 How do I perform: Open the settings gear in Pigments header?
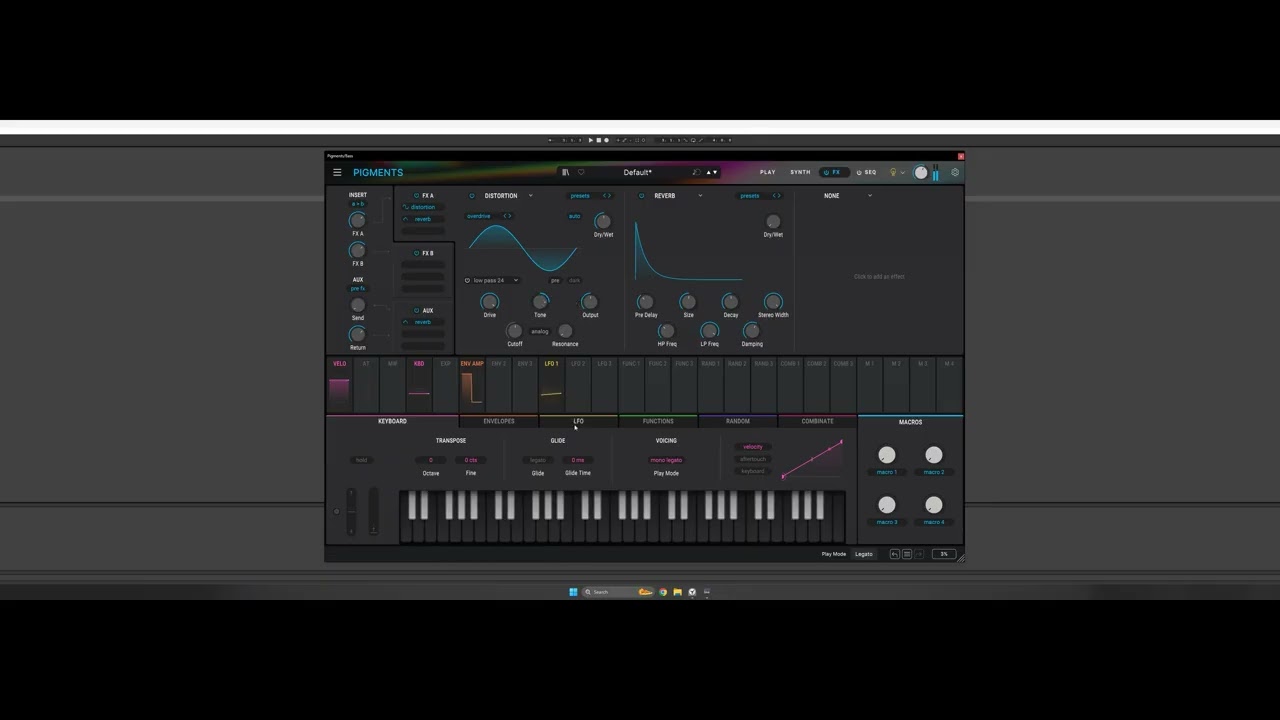point(955,172)
